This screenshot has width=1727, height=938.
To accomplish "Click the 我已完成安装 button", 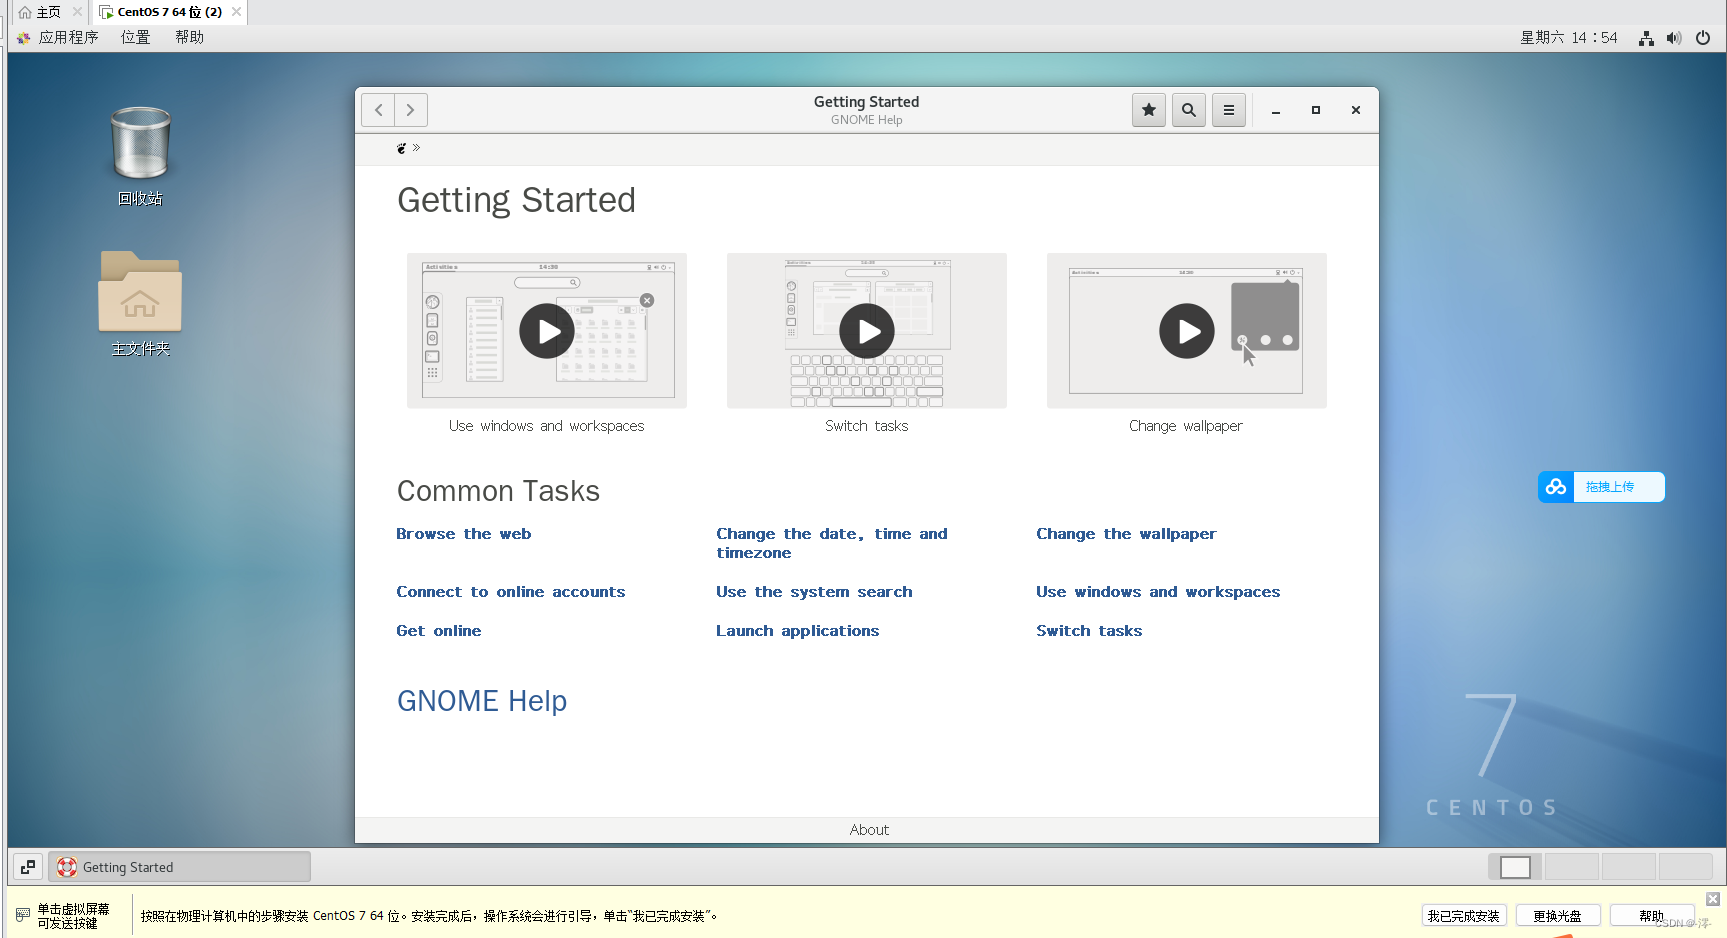I will click(x=1464, y=916).
